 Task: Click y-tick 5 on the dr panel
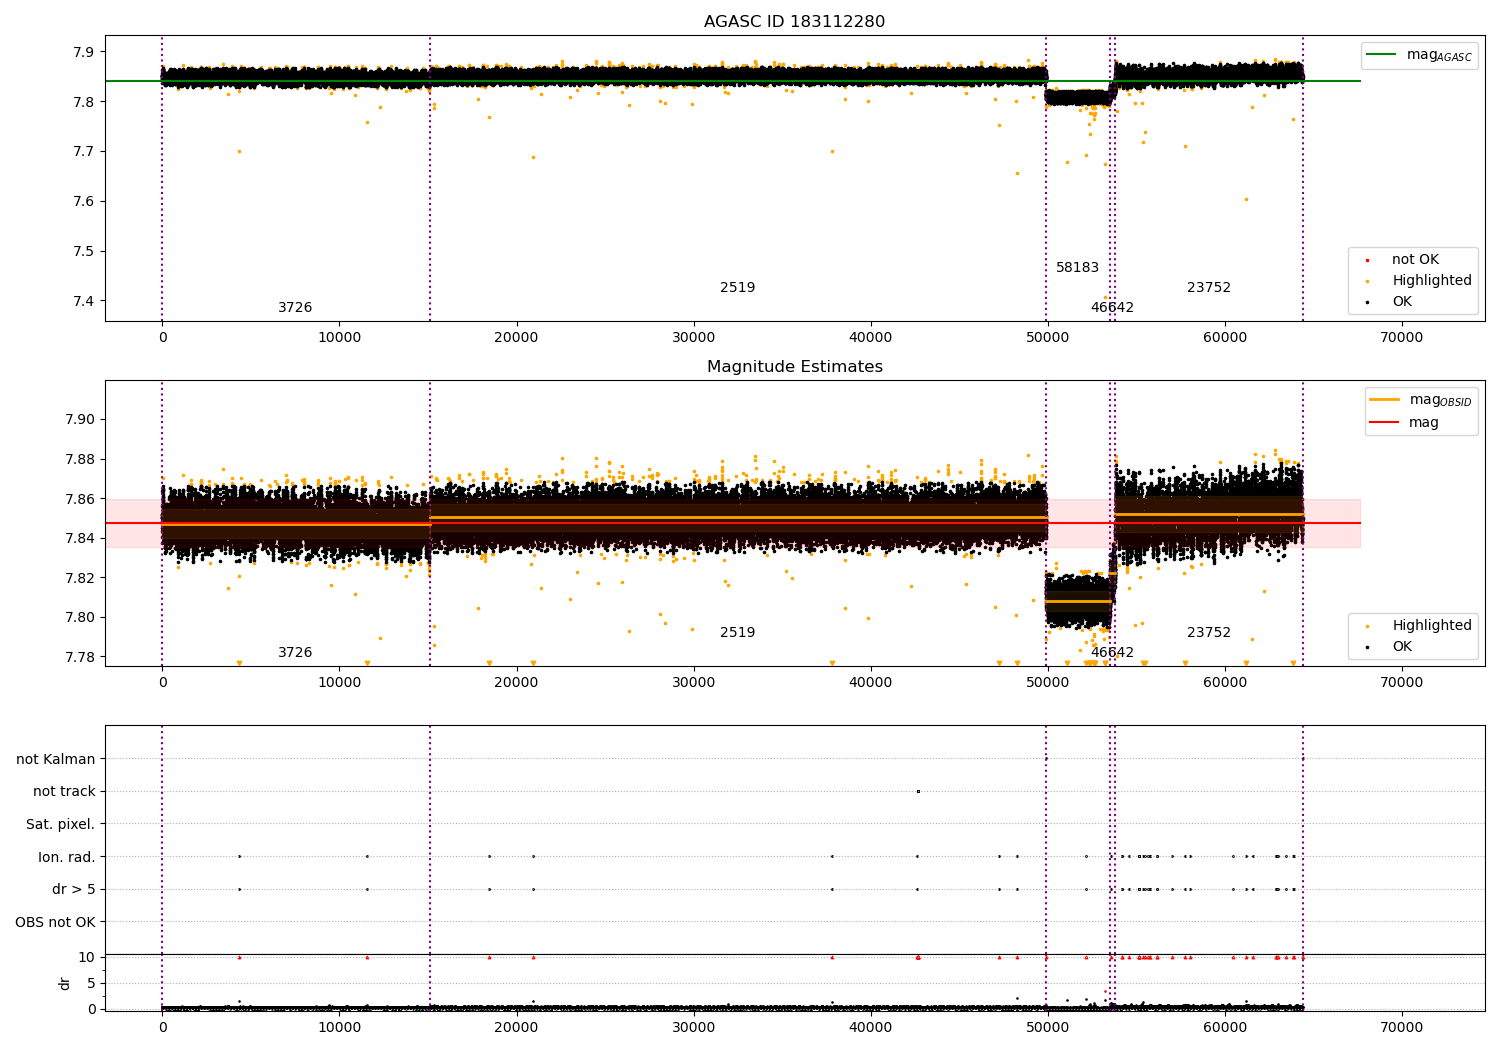(91, 984)
